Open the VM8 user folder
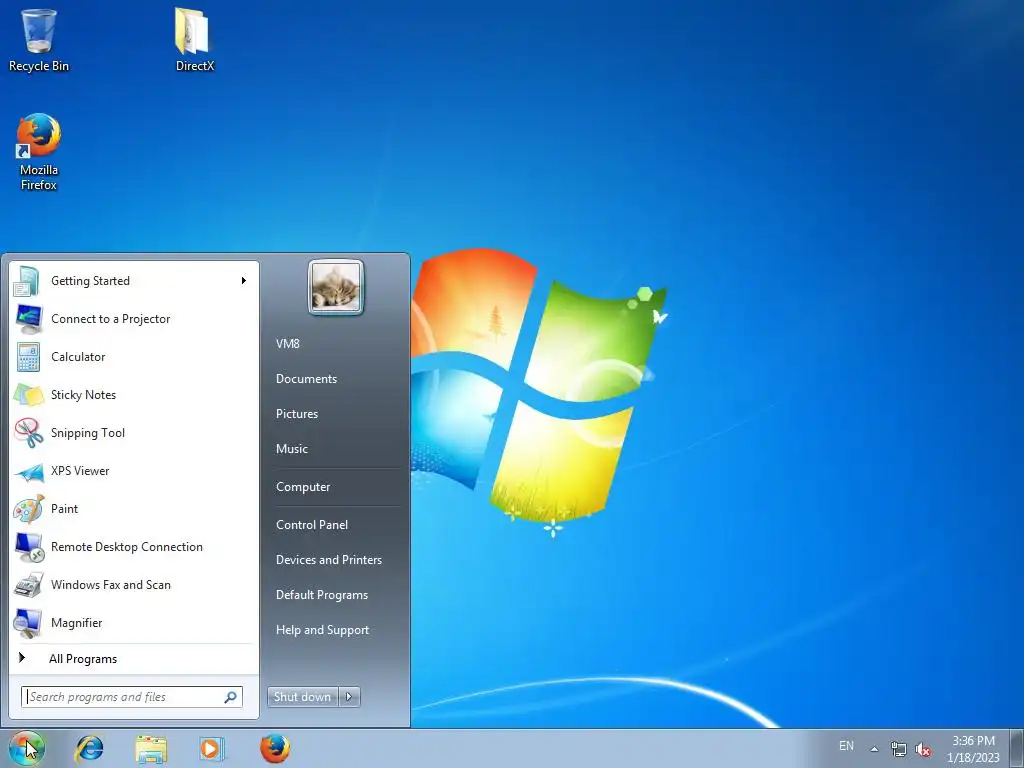 pyautogui.click(x=288, y=344)
